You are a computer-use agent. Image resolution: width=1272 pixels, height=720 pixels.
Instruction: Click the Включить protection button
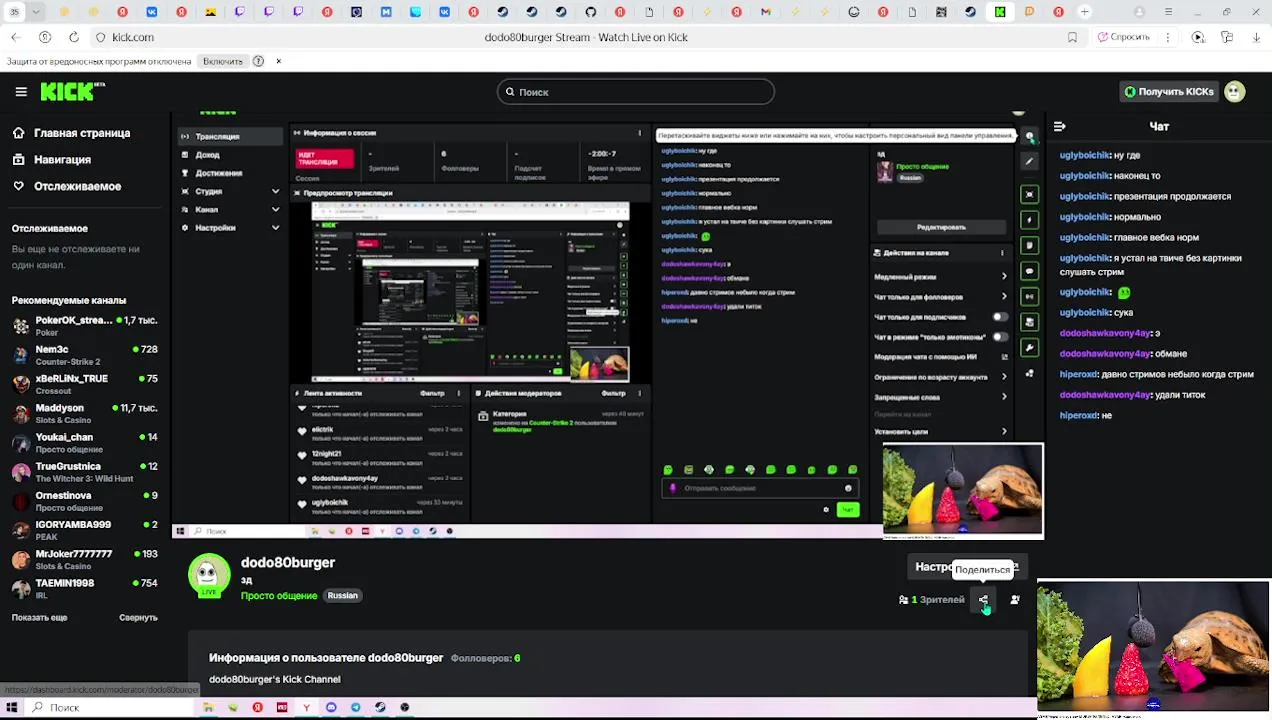(222, 61)
